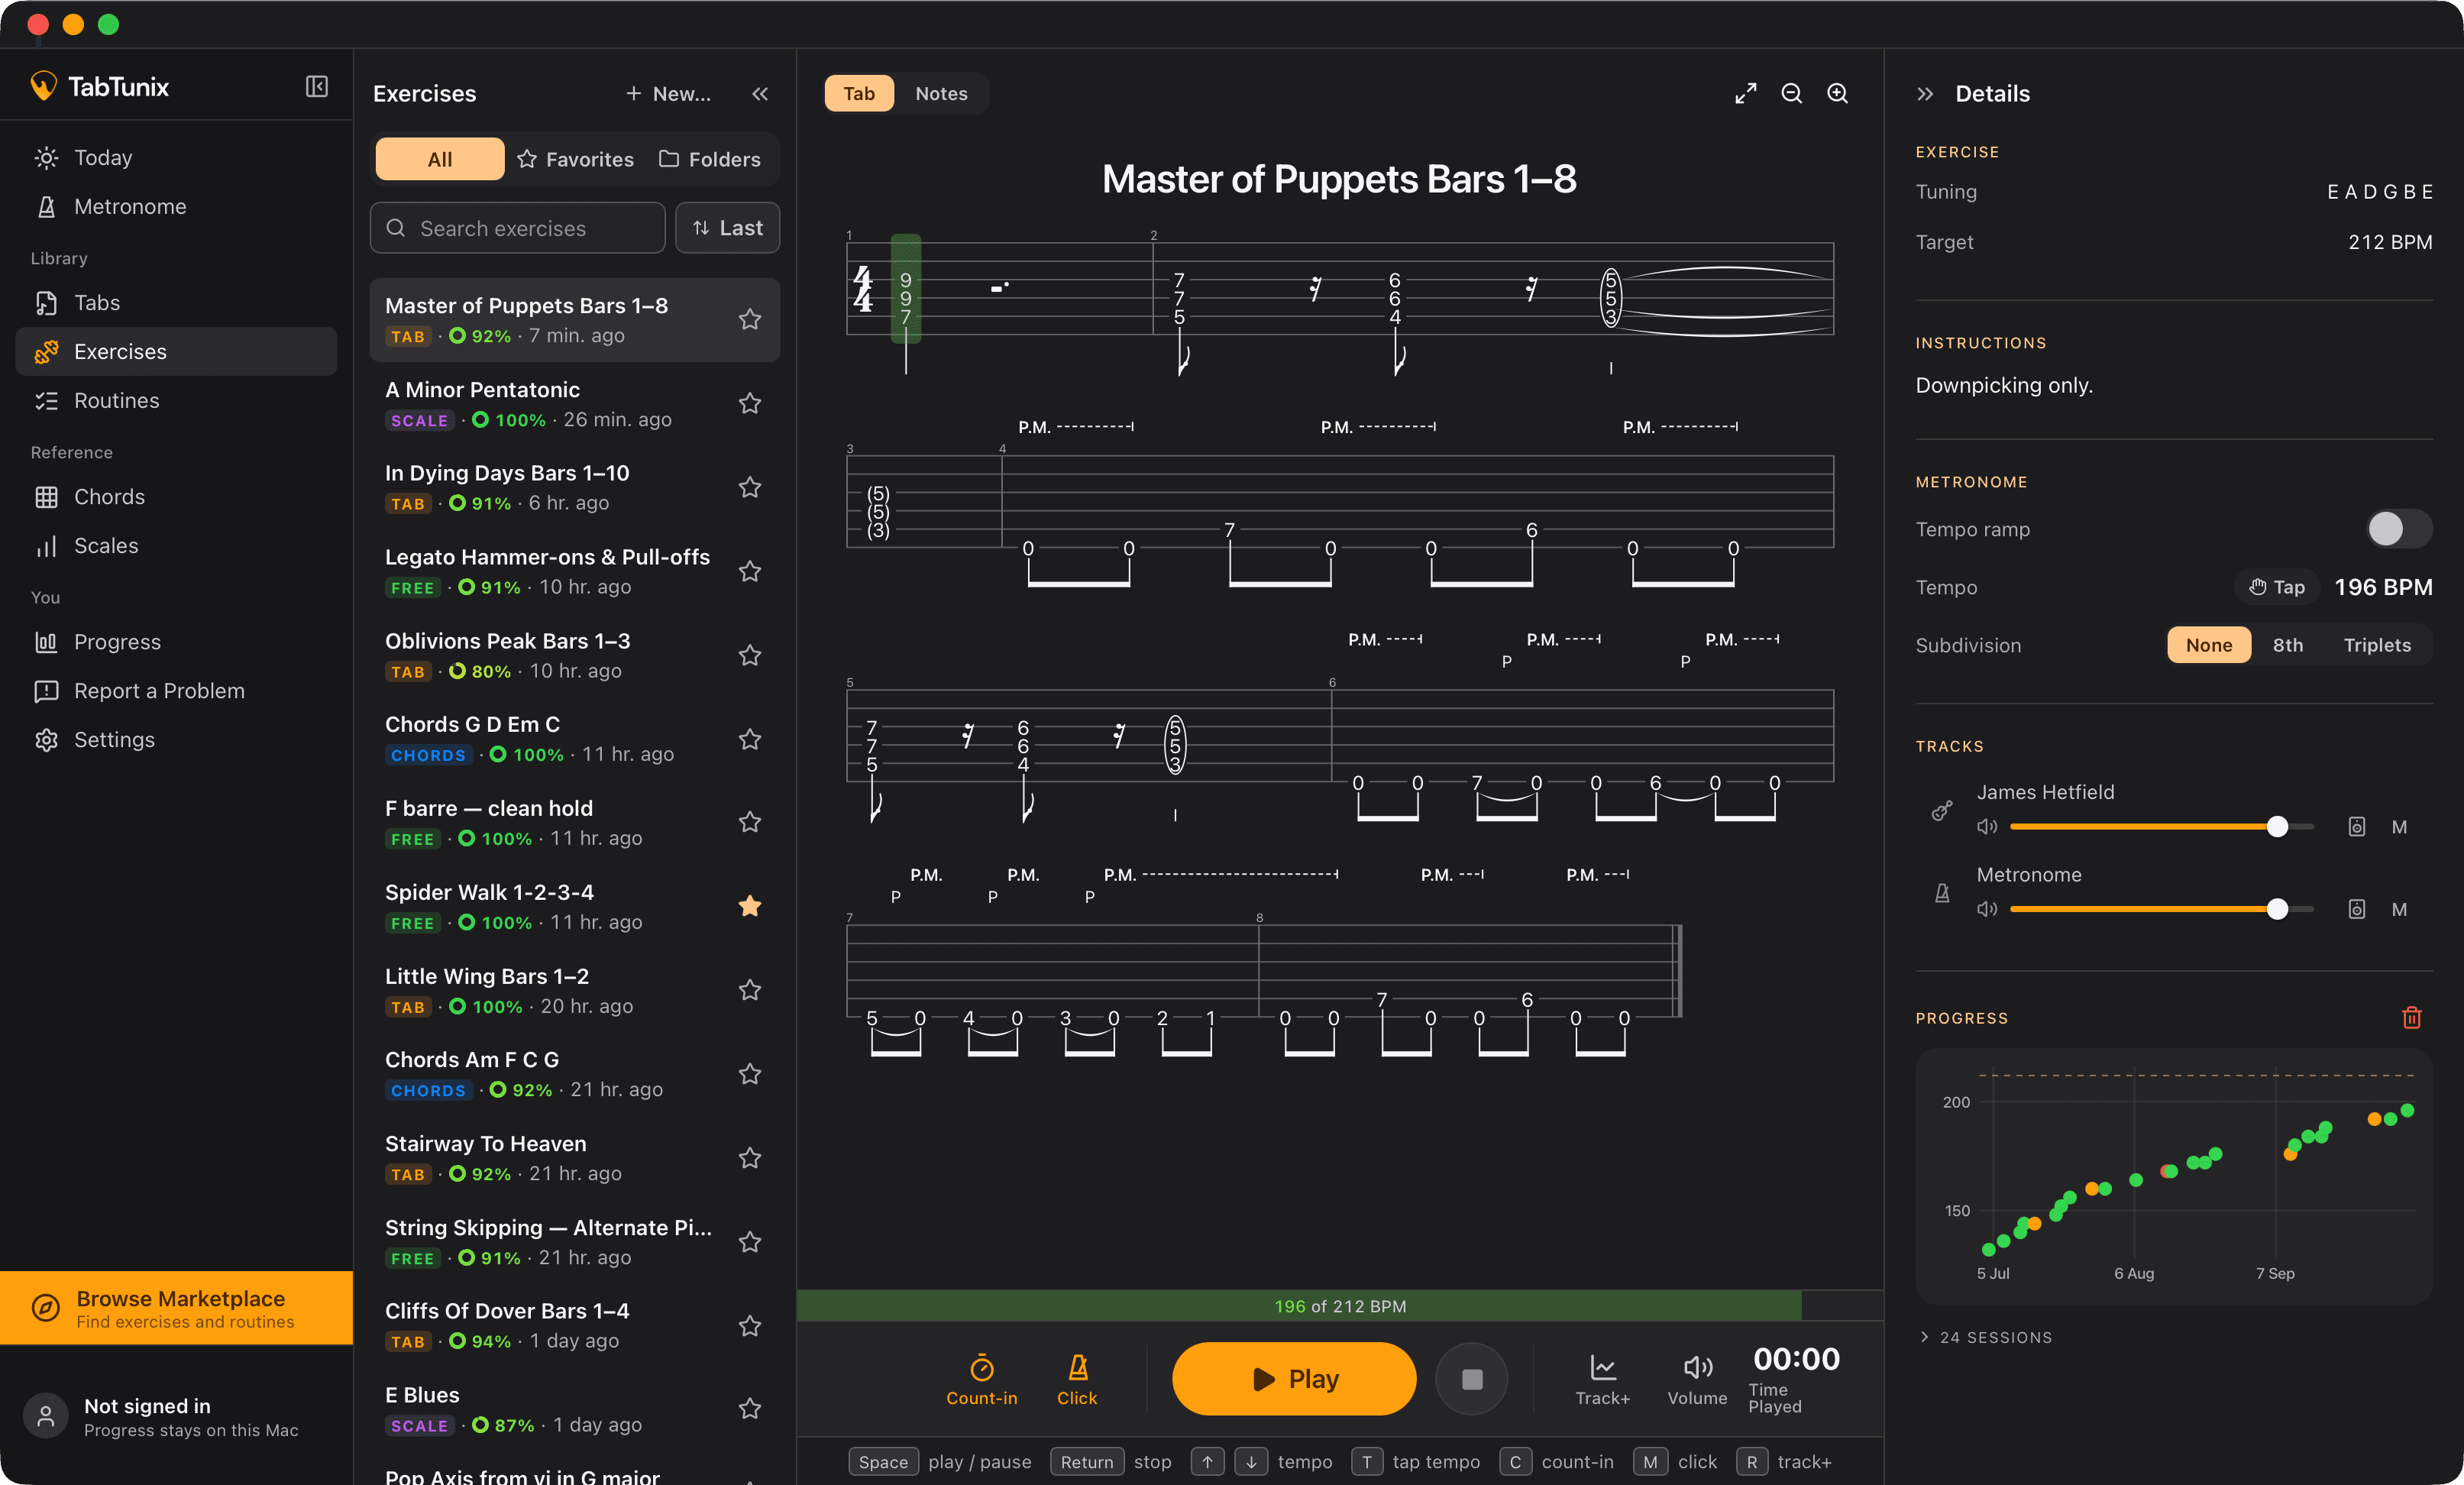Open the Scales reference in sidebar
This screenshot has height=1485, width=2464.
click(x=176, y=546)
